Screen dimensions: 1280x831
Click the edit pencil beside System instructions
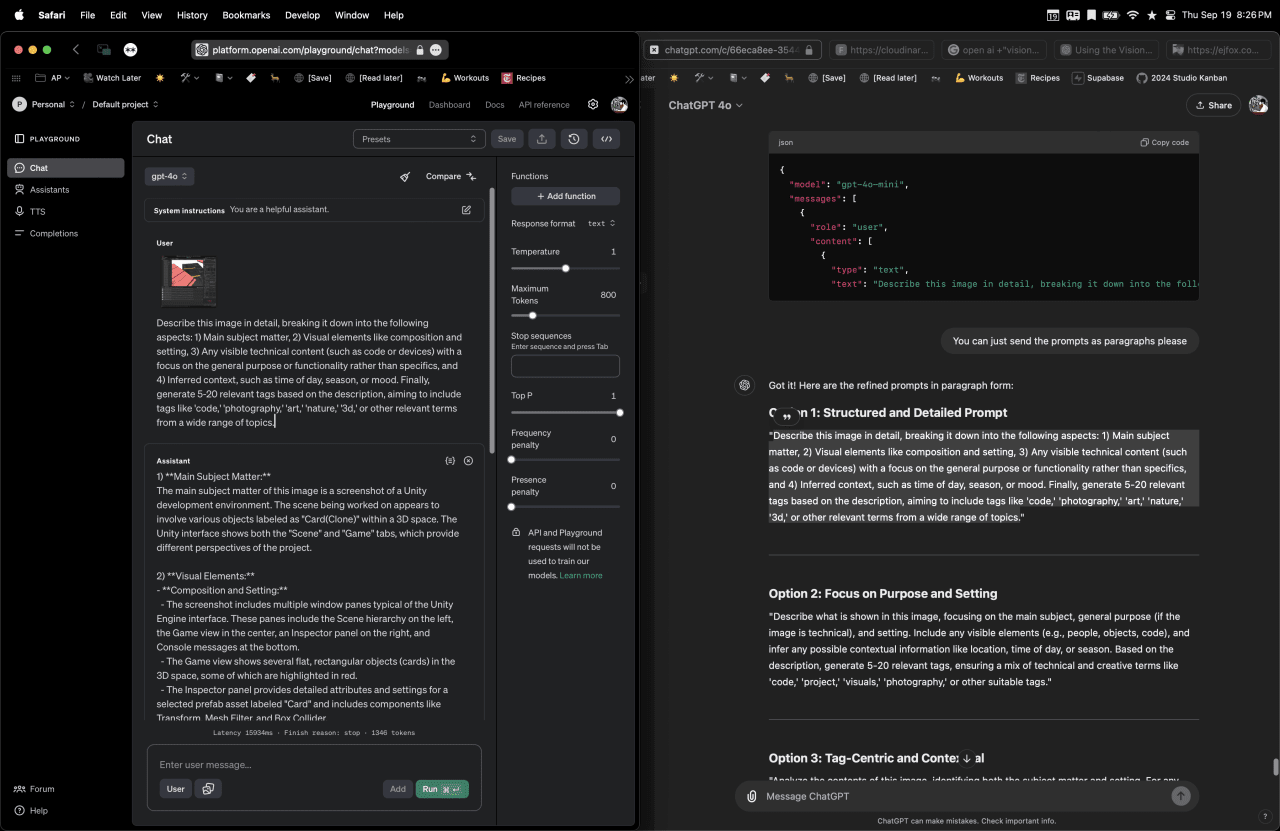[466, 210]
